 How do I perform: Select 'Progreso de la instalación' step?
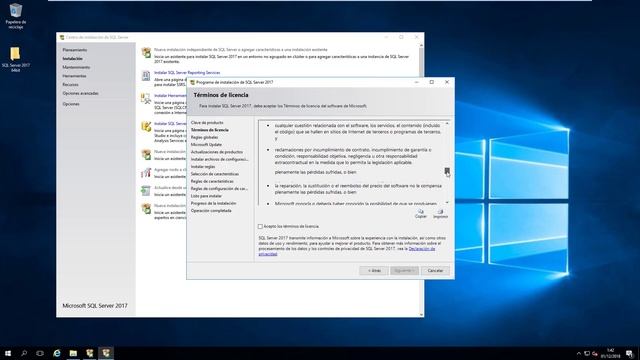coord(213,203)
